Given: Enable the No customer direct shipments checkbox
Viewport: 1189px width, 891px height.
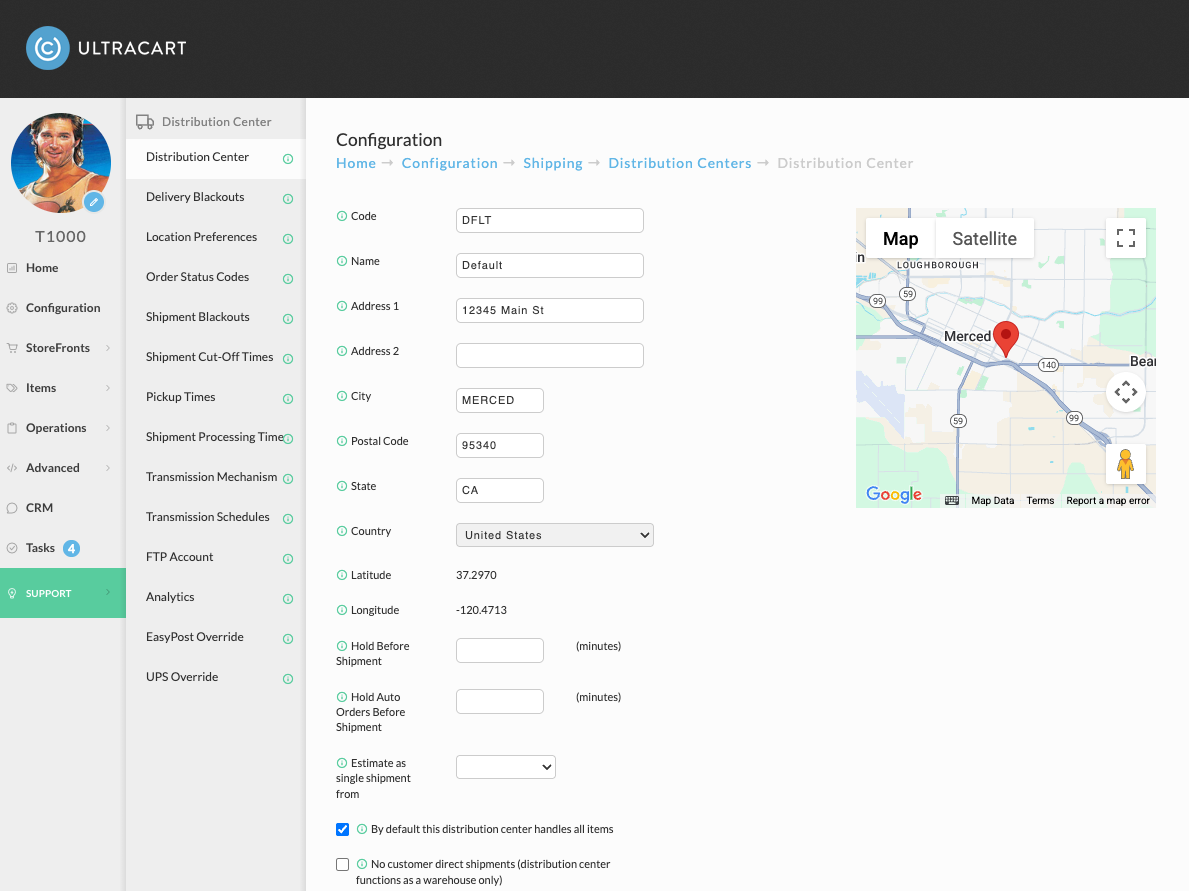Looking at the screenshot, I should pyautogui.click(x=343, y=864).
